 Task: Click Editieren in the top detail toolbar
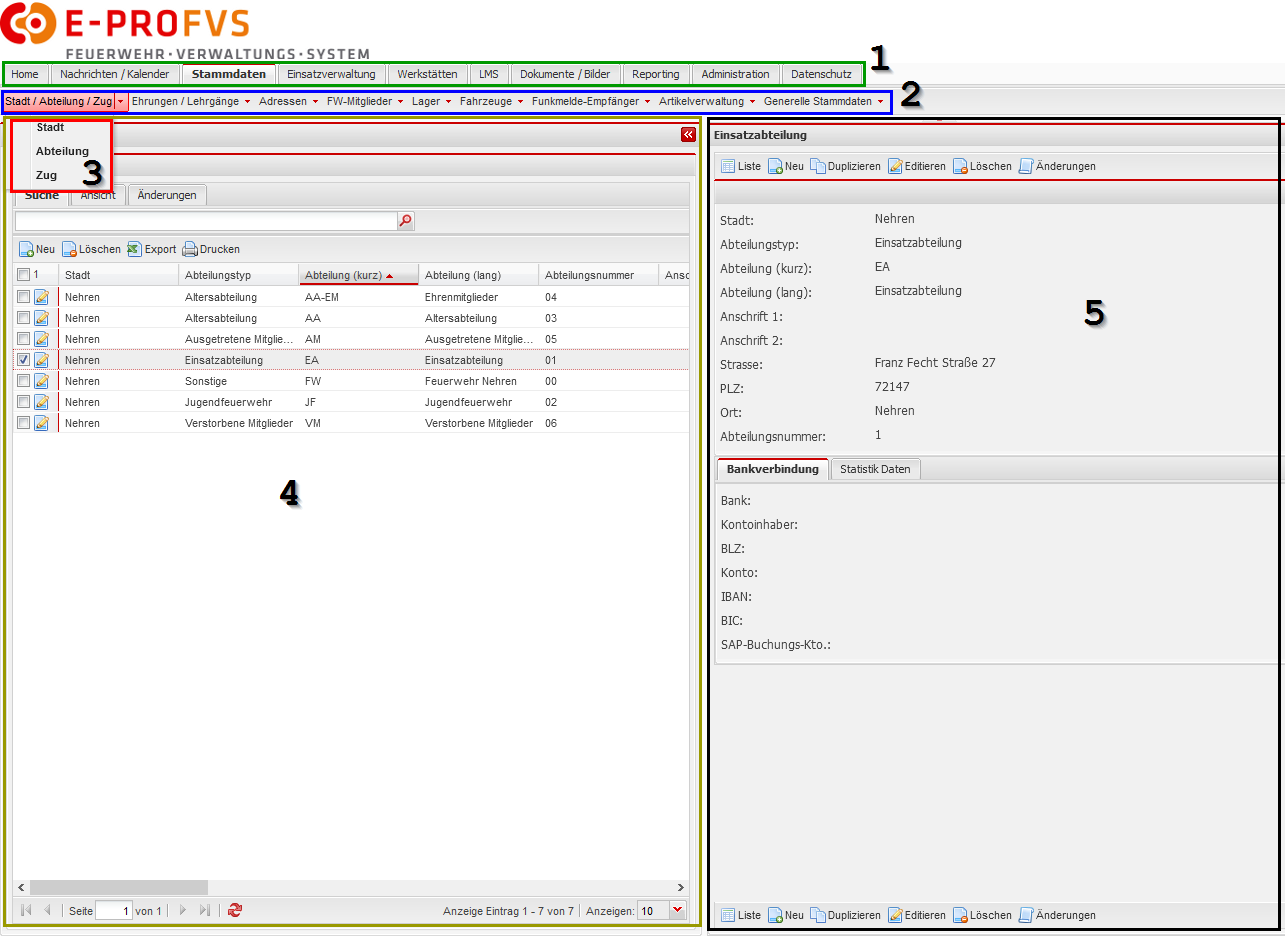[916, 166]
